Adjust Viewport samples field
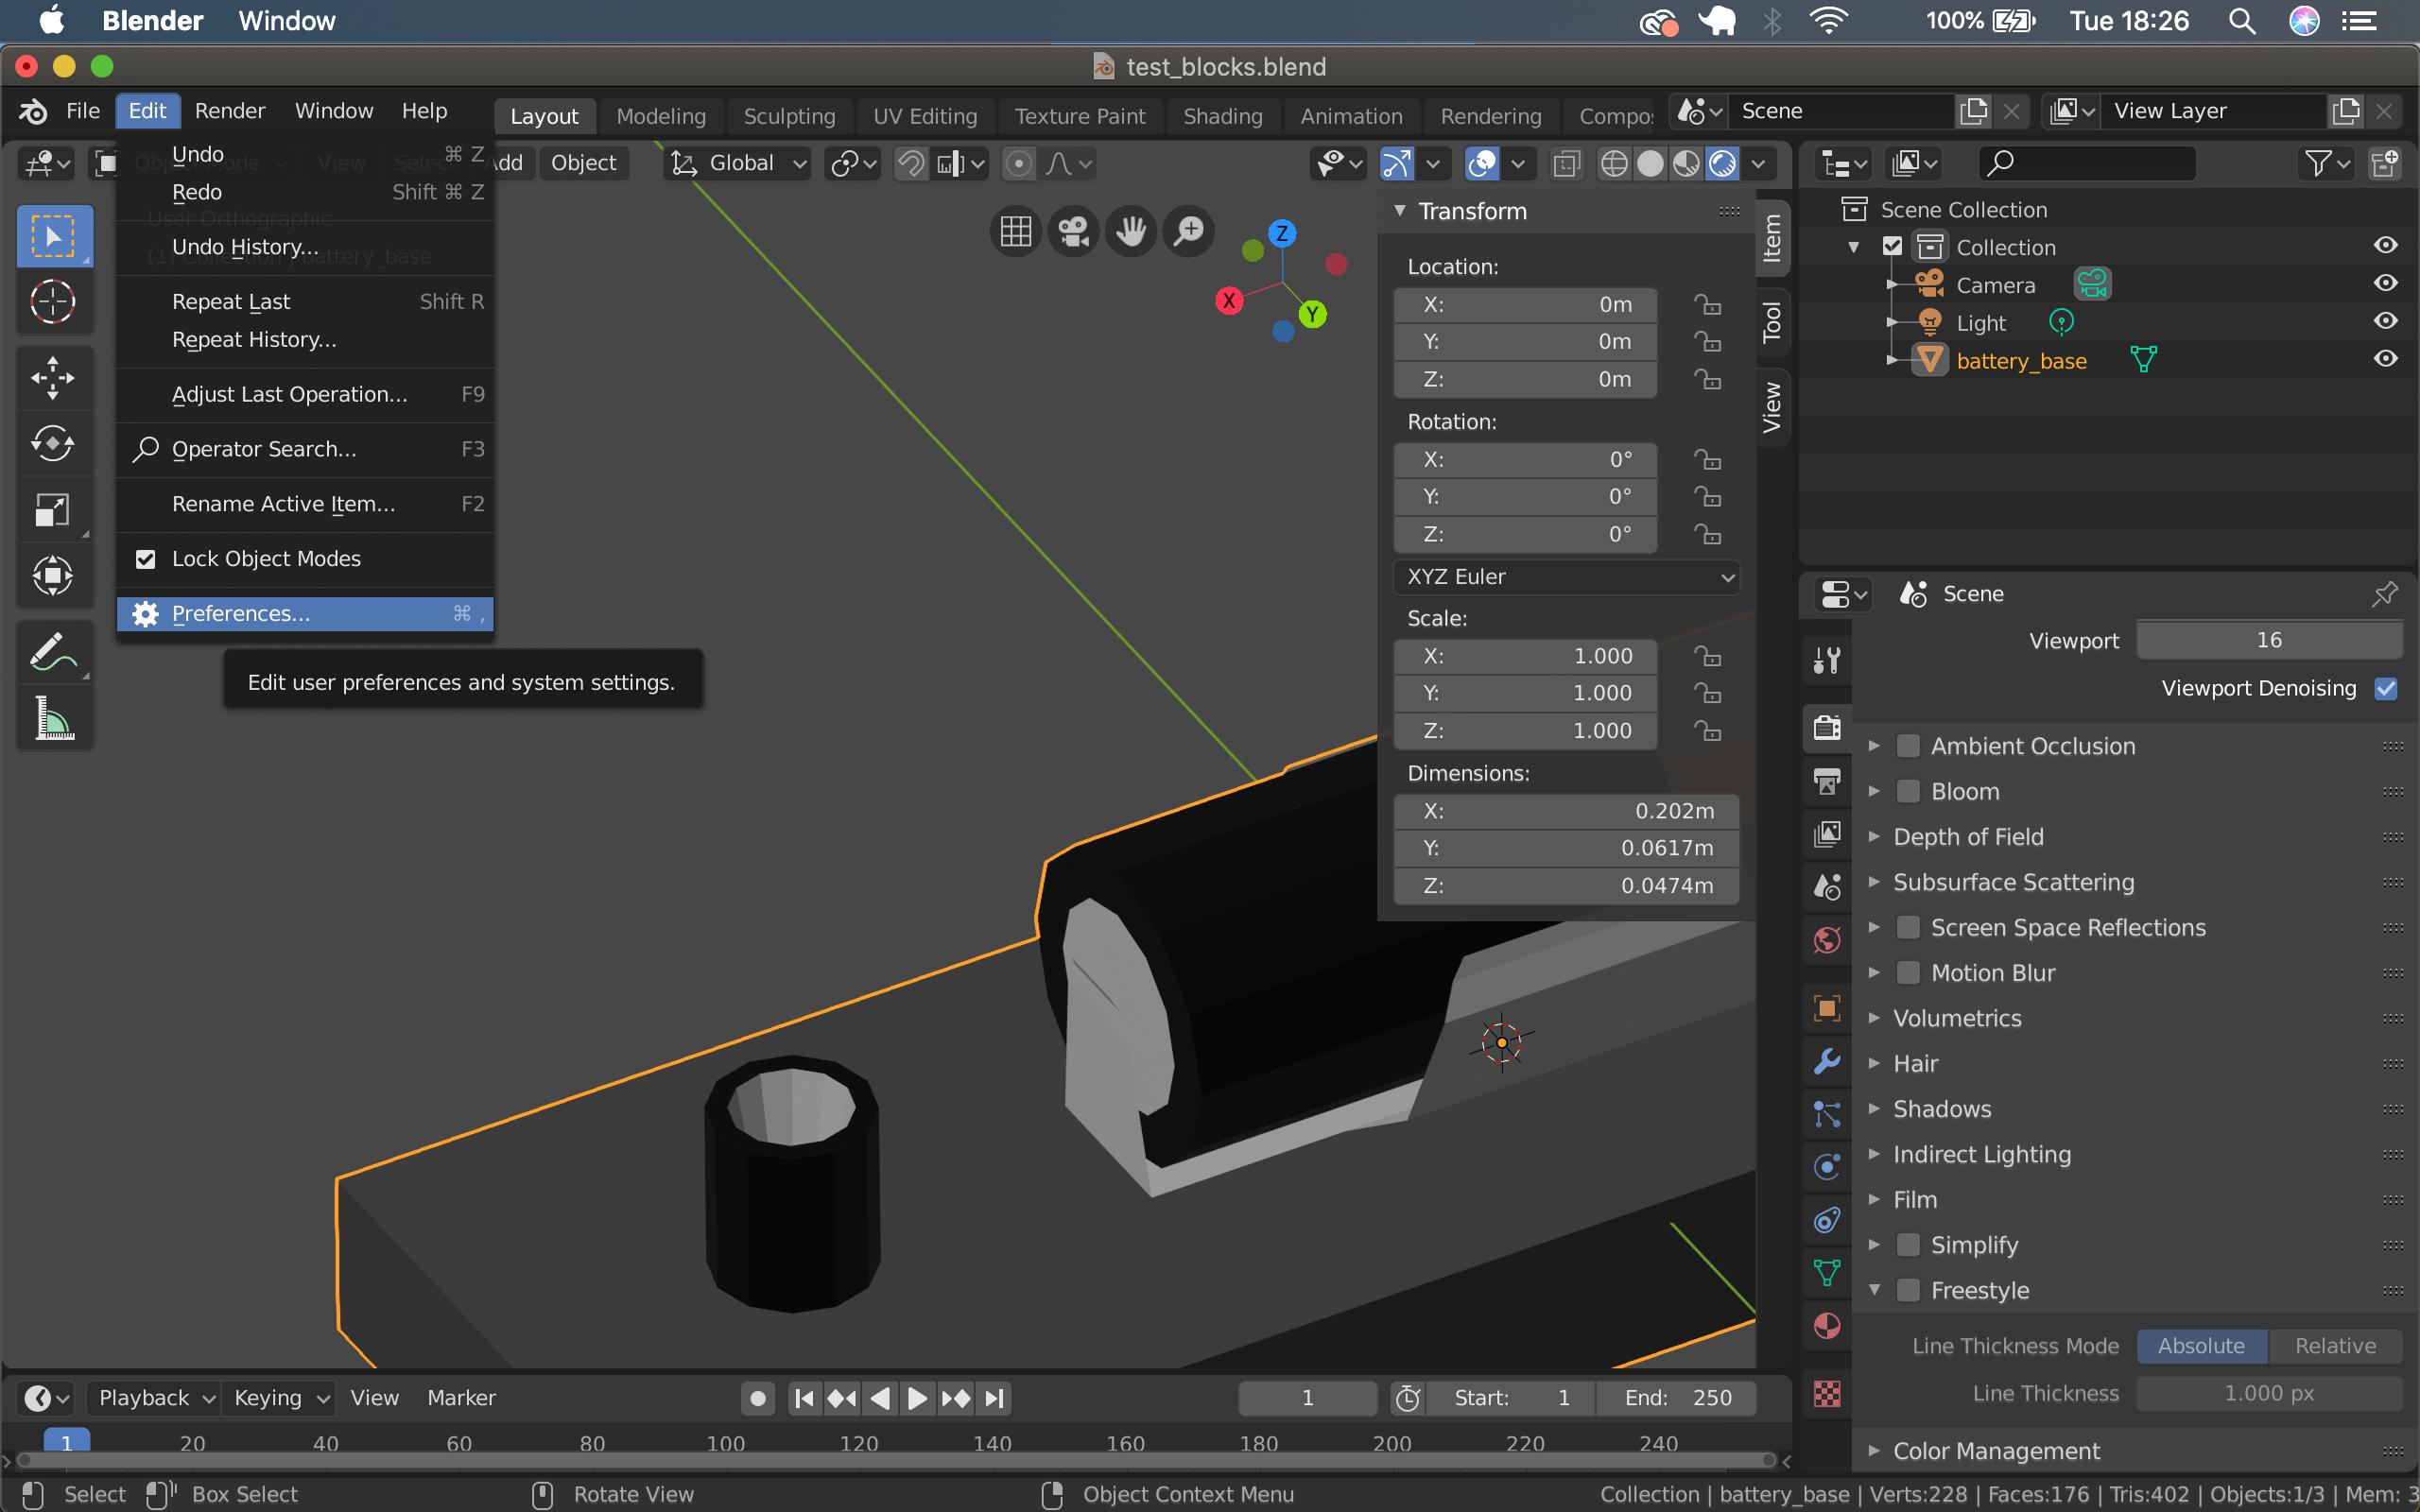 (2269, 640)
